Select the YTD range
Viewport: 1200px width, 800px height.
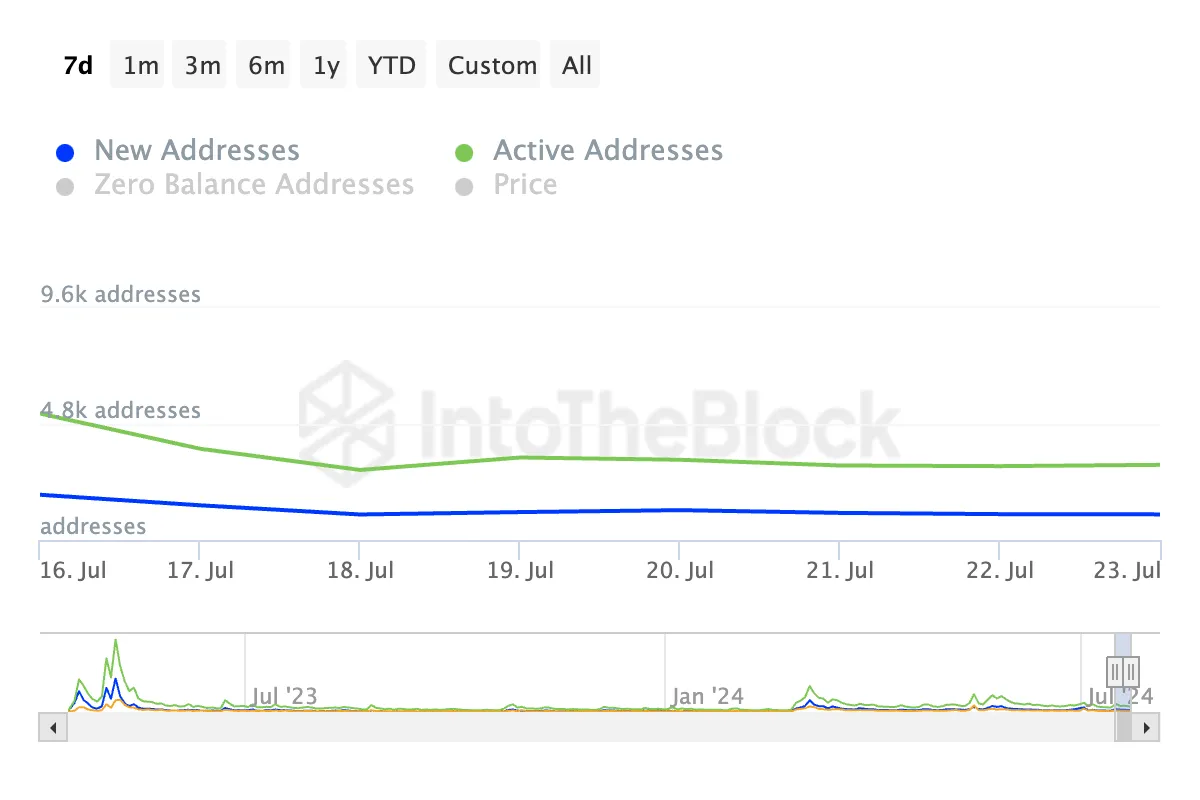(x=391, y=66)
